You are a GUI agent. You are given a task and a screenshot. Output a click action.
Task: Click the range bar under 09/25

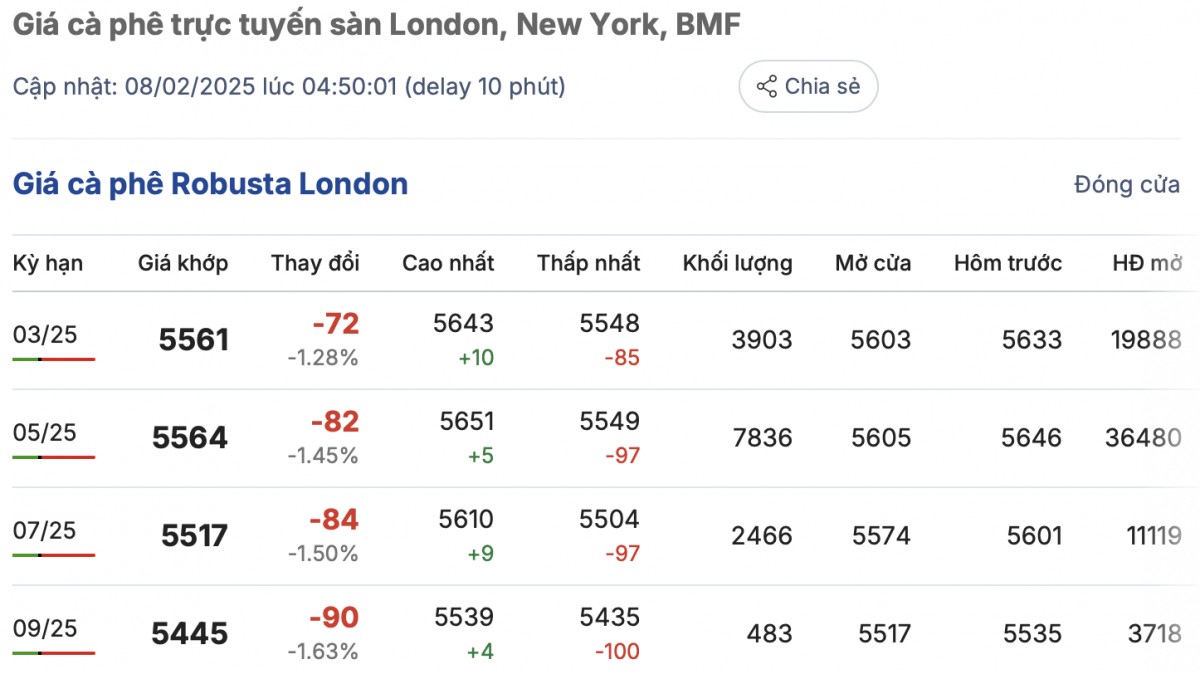pyautogui.click(x=54, y=653)
